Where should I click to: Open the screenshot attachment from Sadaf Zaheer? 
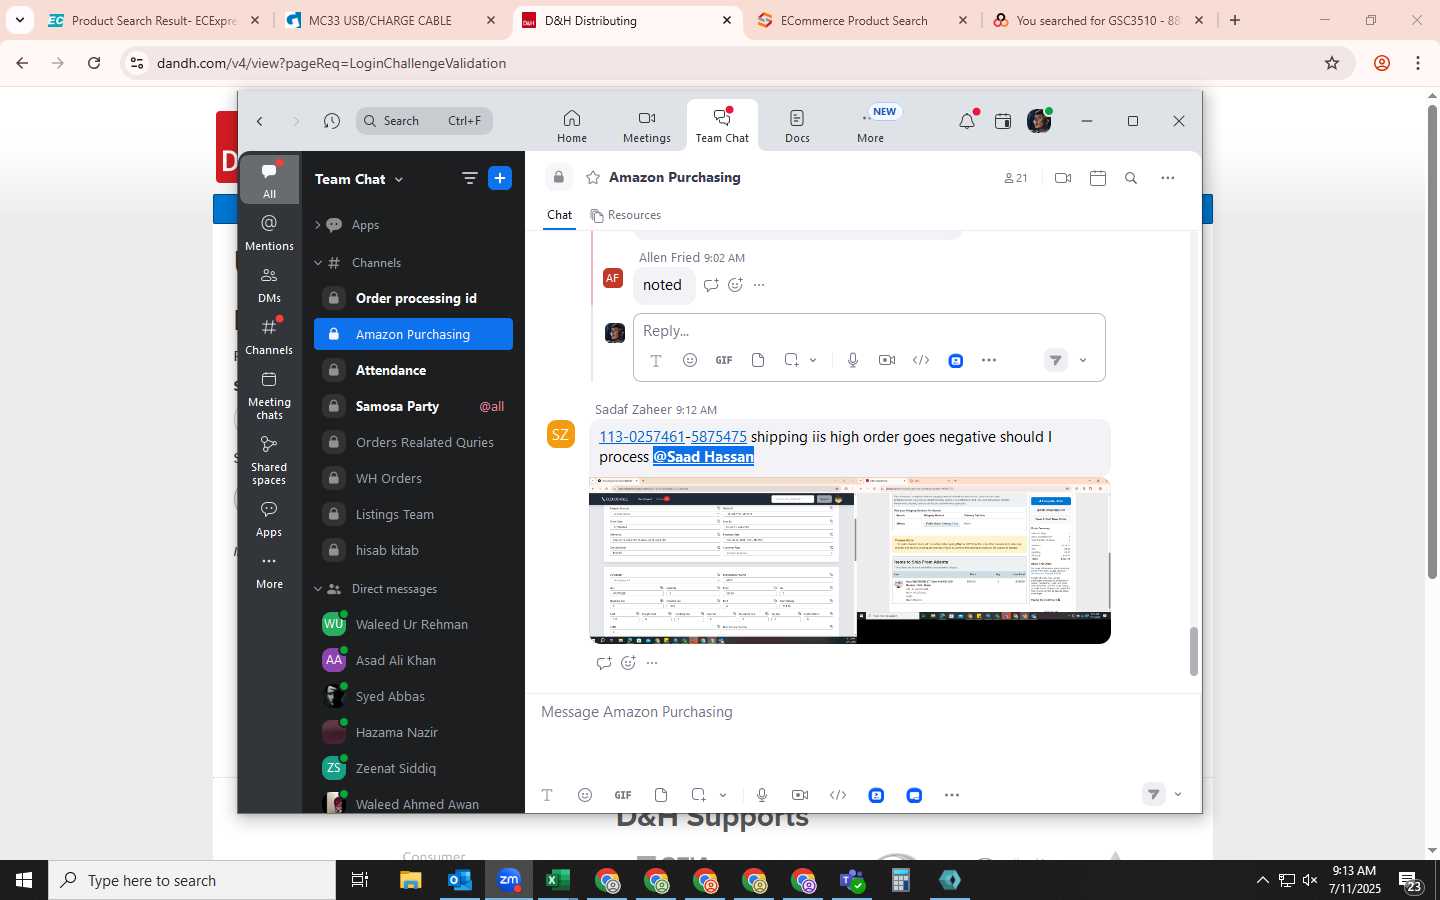tap(850, 560)
